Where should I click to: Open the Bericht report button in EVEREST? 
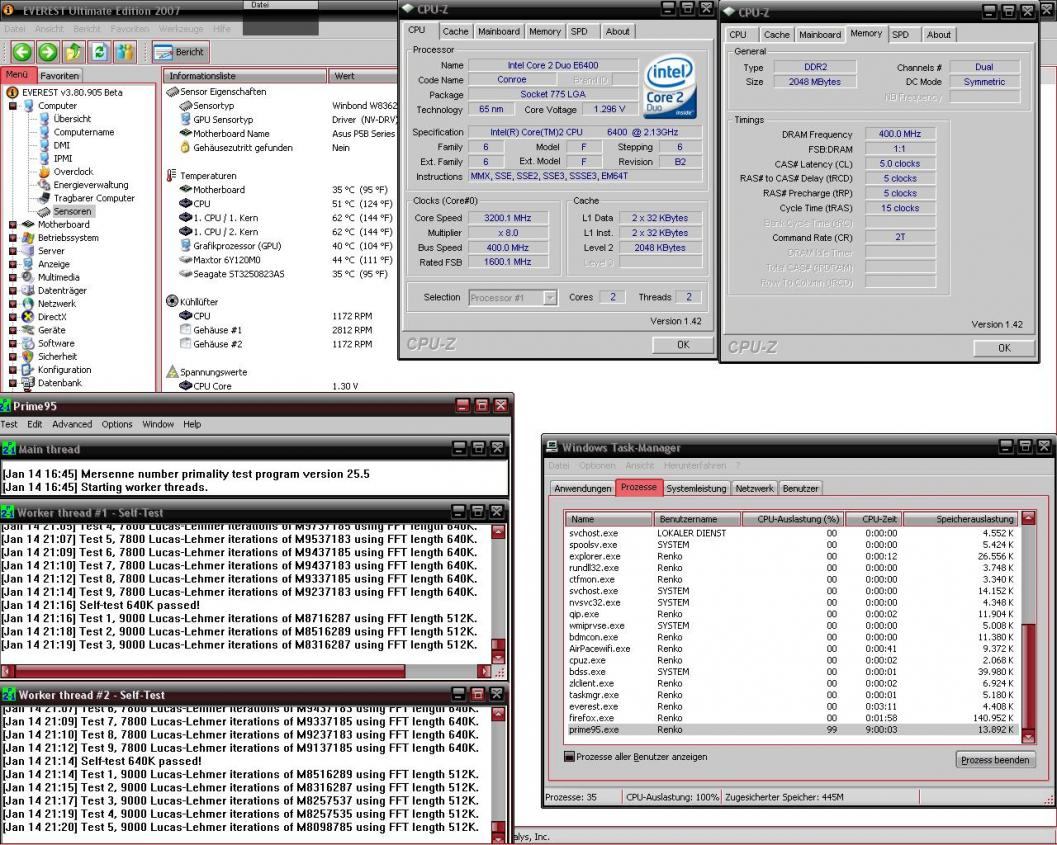click(x=179, y=52)
